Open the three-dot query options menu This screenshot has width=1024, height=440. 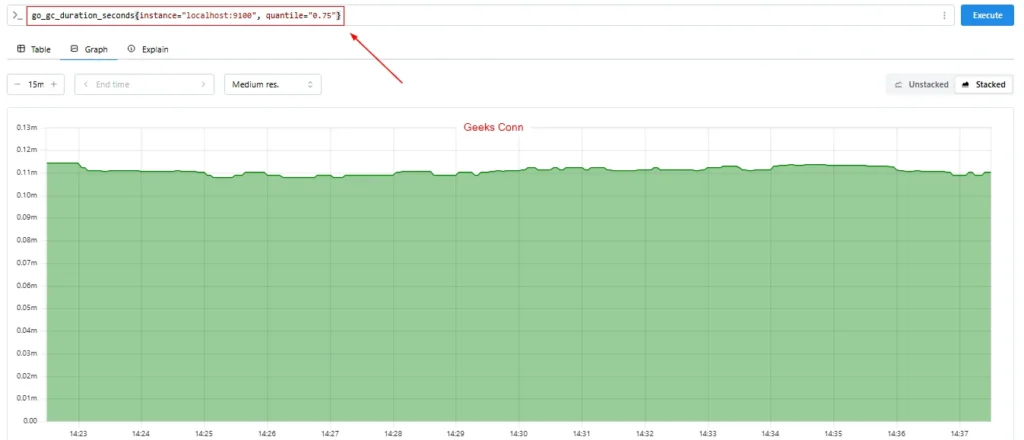(944, 16)
